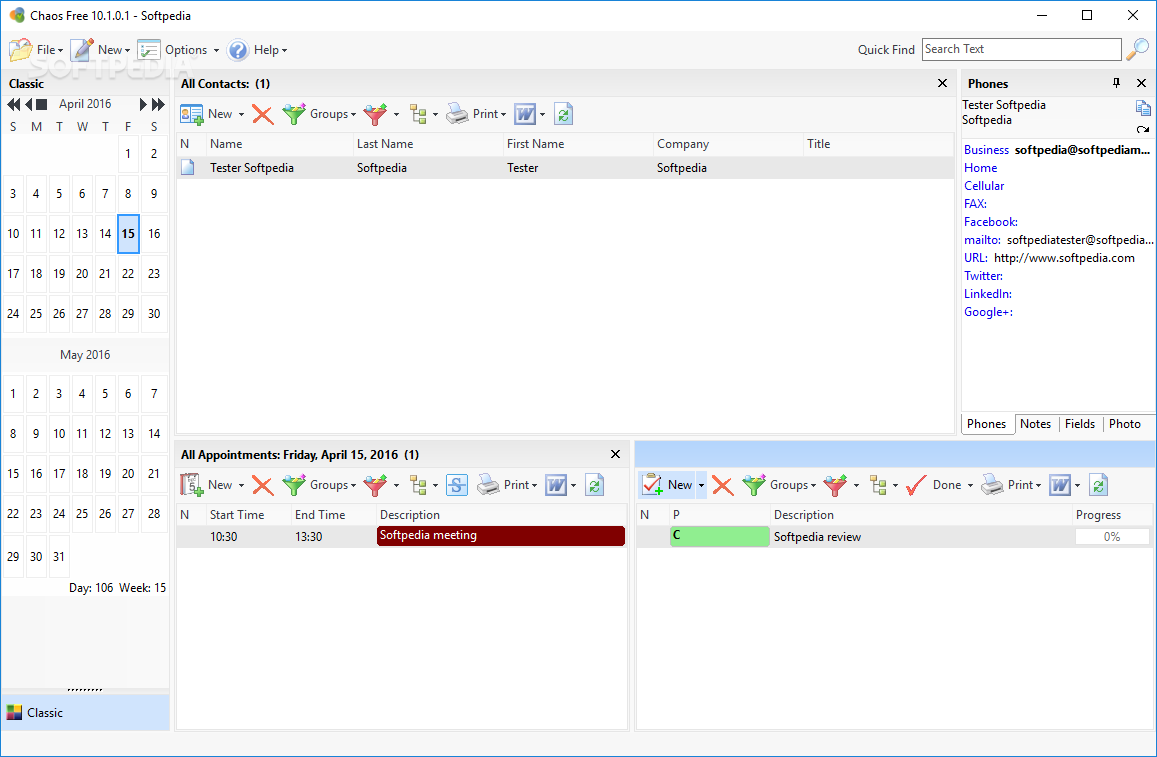This screenshot has width=1157, height=757.
Task: Switch to the Notes tab
Action: click(1035, 424)
